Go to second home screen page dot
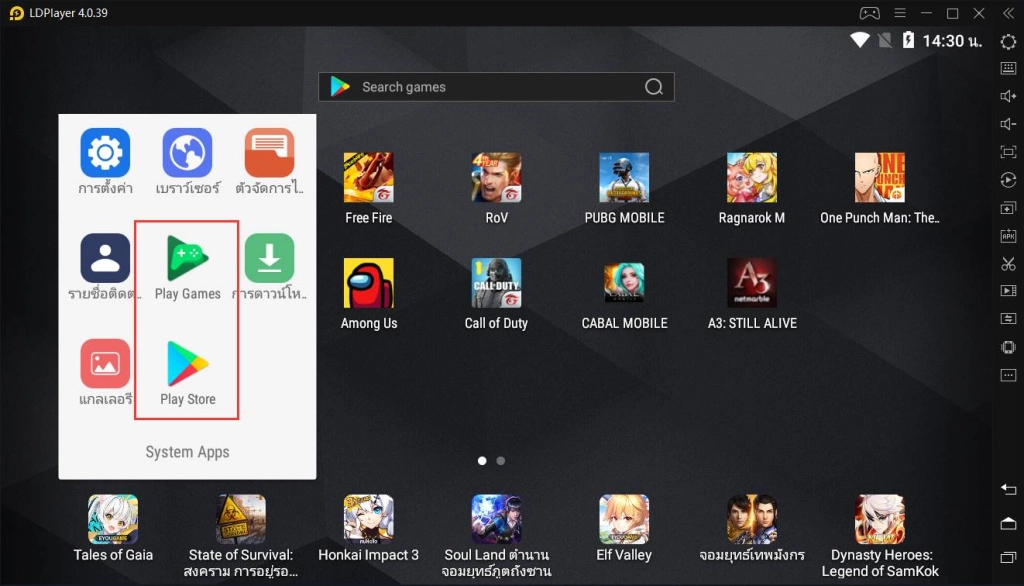The width and height of the screenshot is (1024, 586). pyautogui.click(x=501, y=461)
